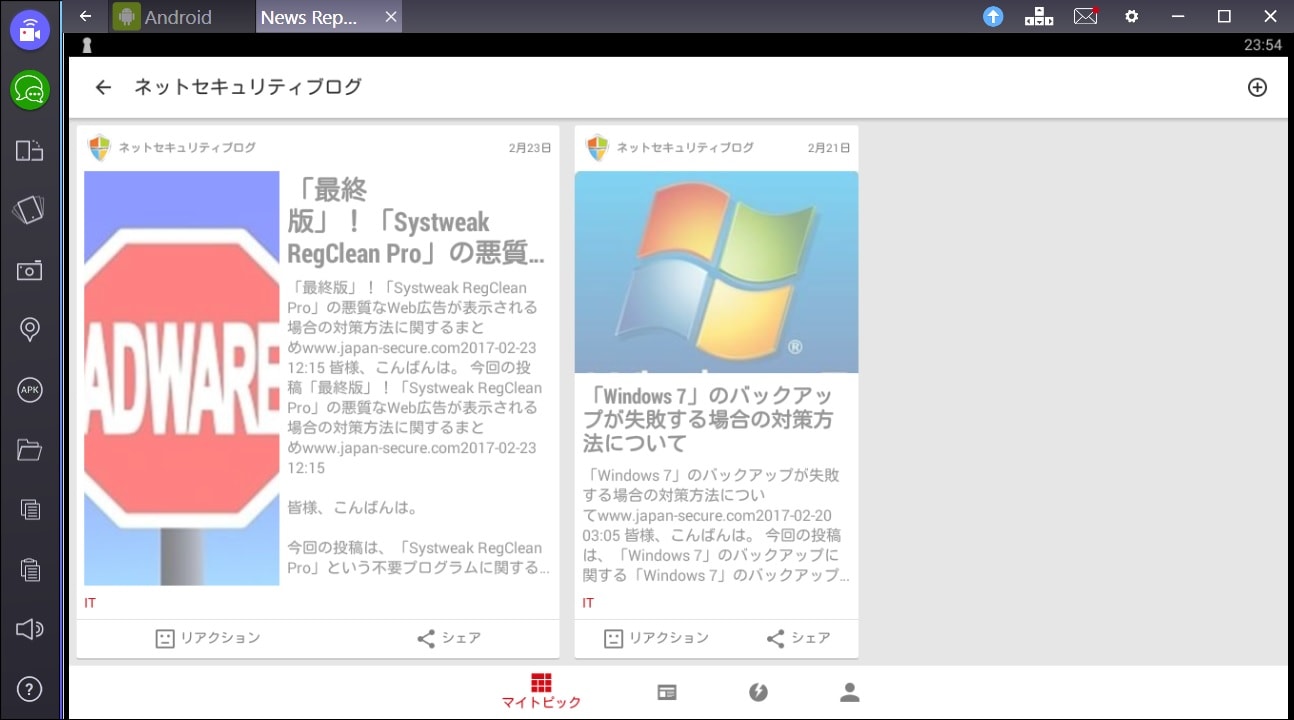Click the shield source icon on the 2月23日 card
Viewport: 1294px width, 720px height.
pyautogui.click(x=99, y=147)
